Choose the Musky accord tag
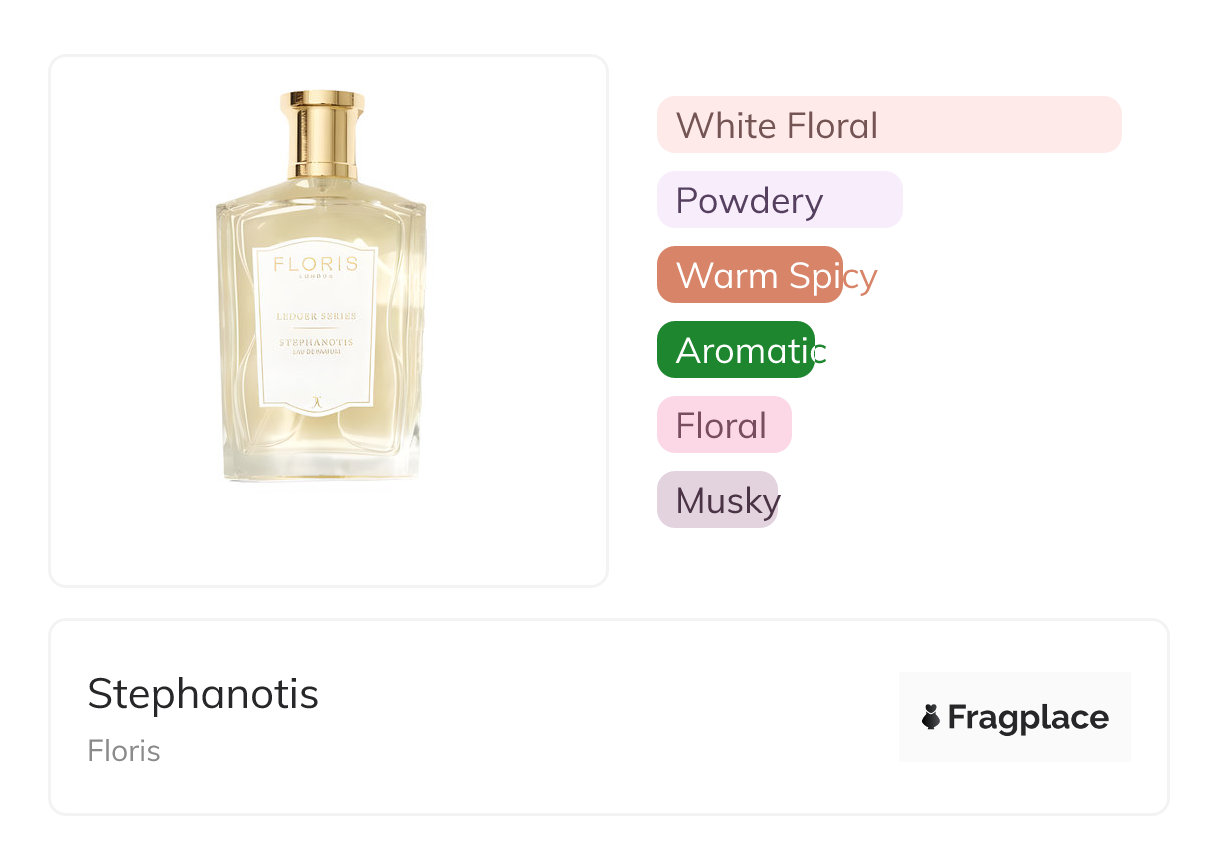The height and width of the screenshot is (864, 1218). tap(717, 500)
